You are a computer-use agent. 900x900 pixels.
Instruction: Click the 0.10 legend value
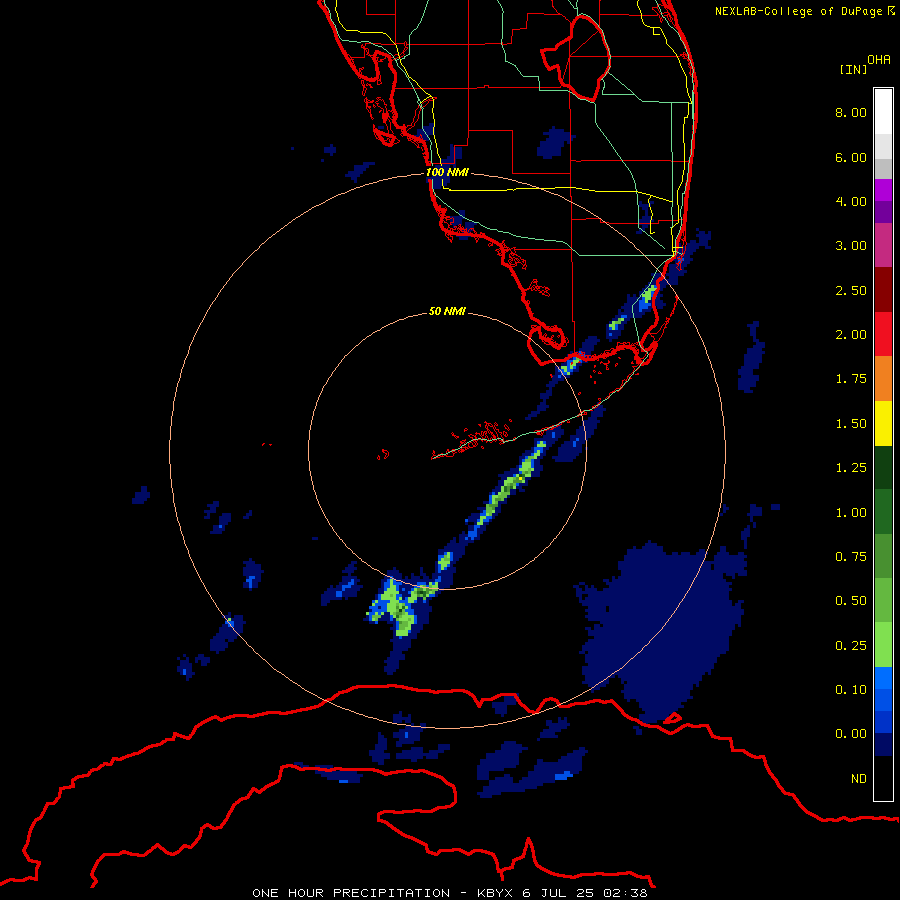click(851, 690)
